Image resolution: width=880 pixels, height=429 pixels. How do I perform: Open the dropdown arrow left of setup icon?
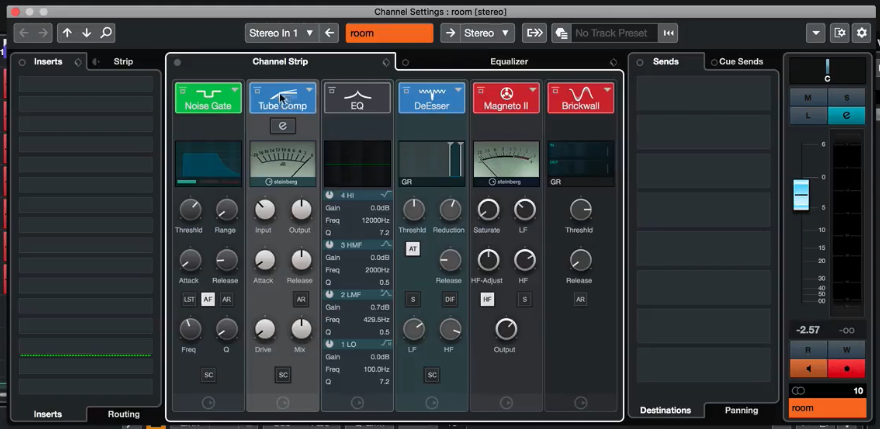tap(815, 33)
